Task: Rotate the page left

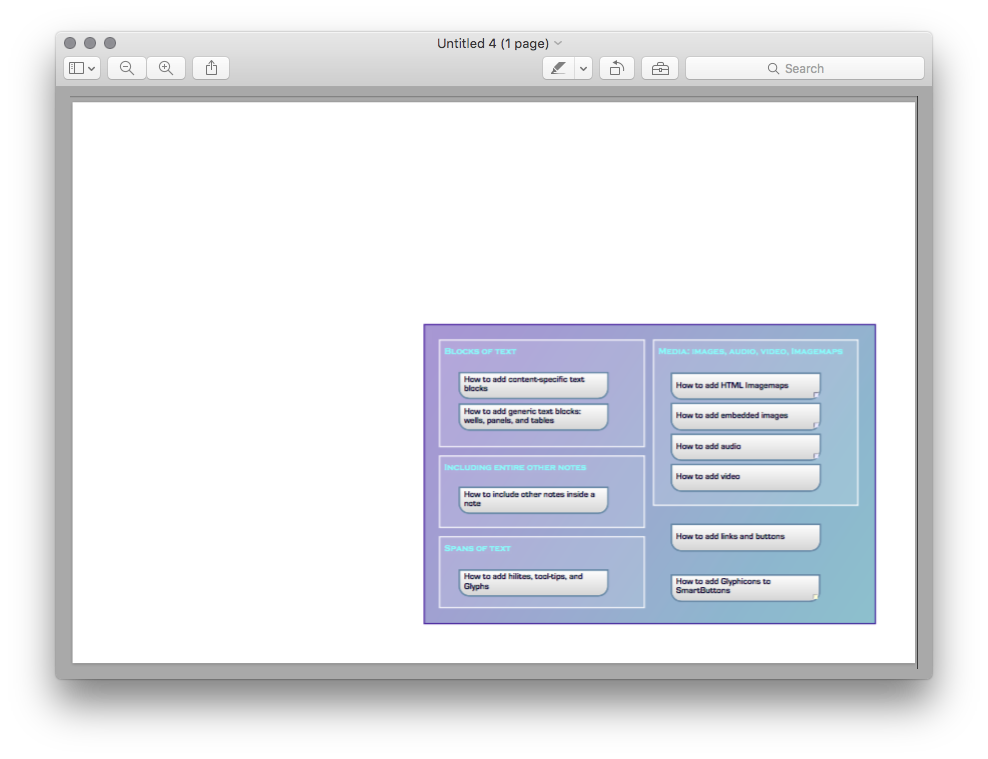Action: point(616,67)
